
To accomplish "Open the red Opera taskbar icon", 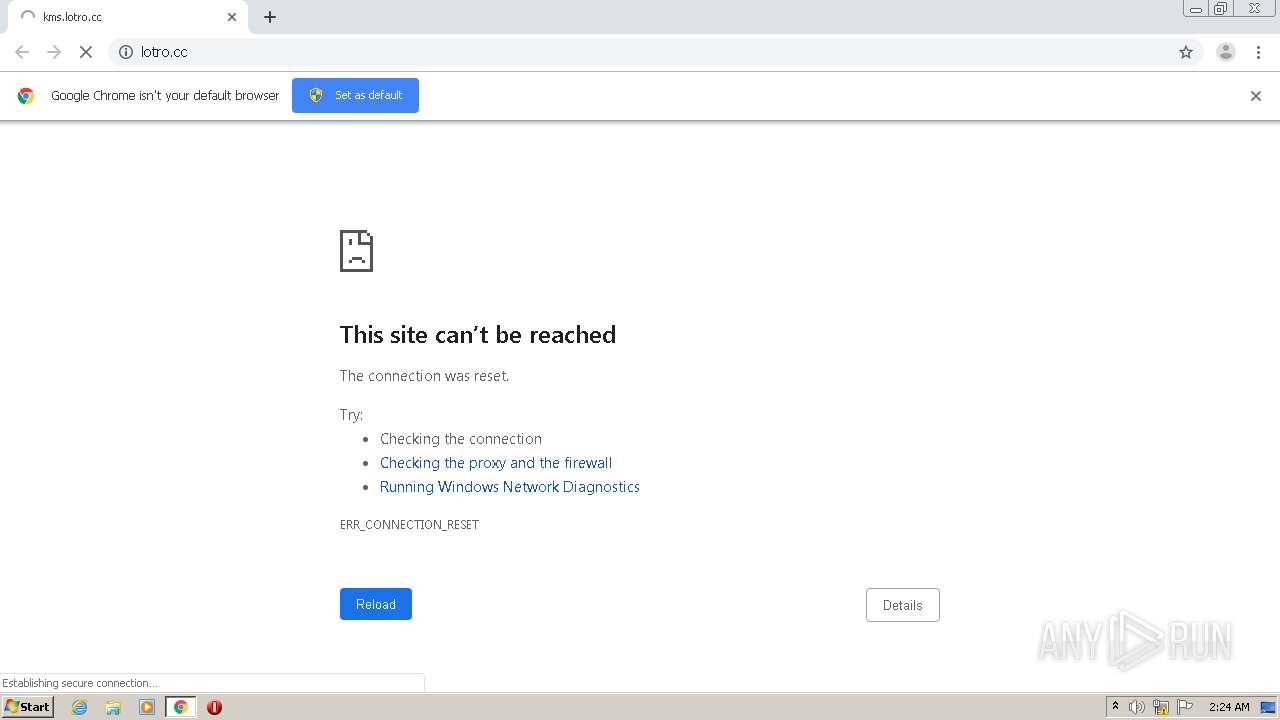I will click(214, 707).
